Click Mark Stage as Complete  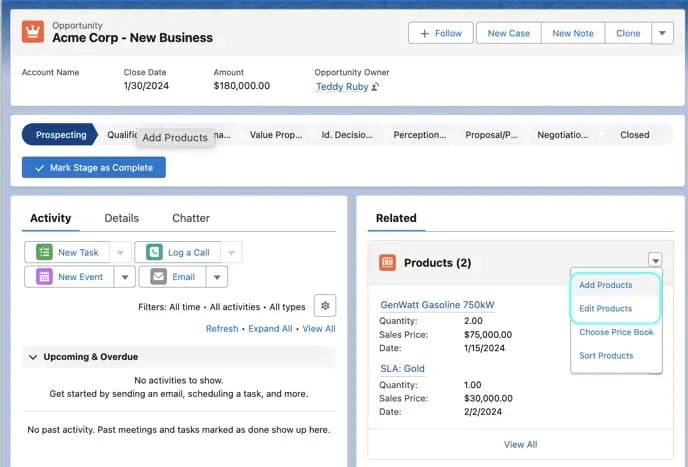[94, 168]
